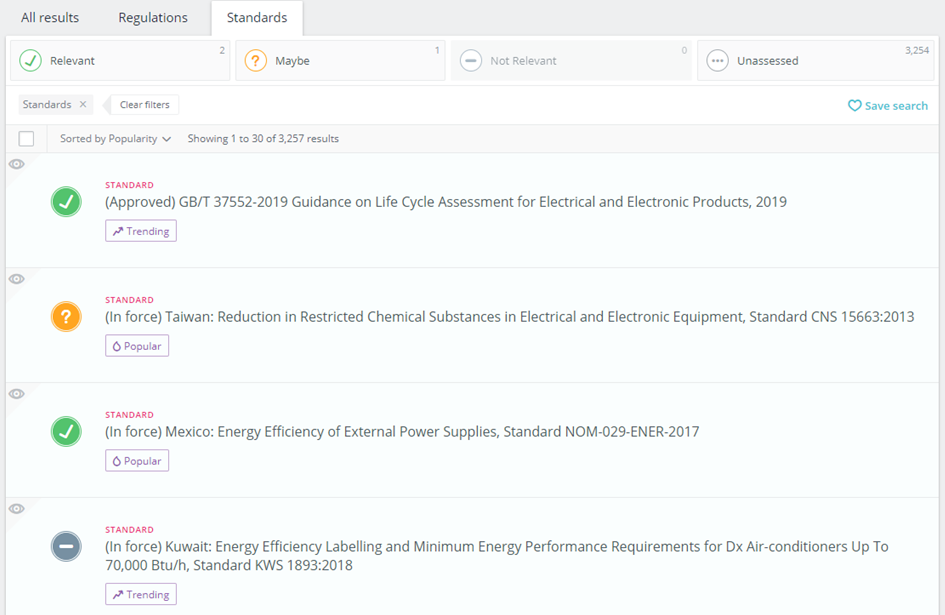Switch to the All results tab
This screenshot has width=945, height=615.
coord(49,17)
